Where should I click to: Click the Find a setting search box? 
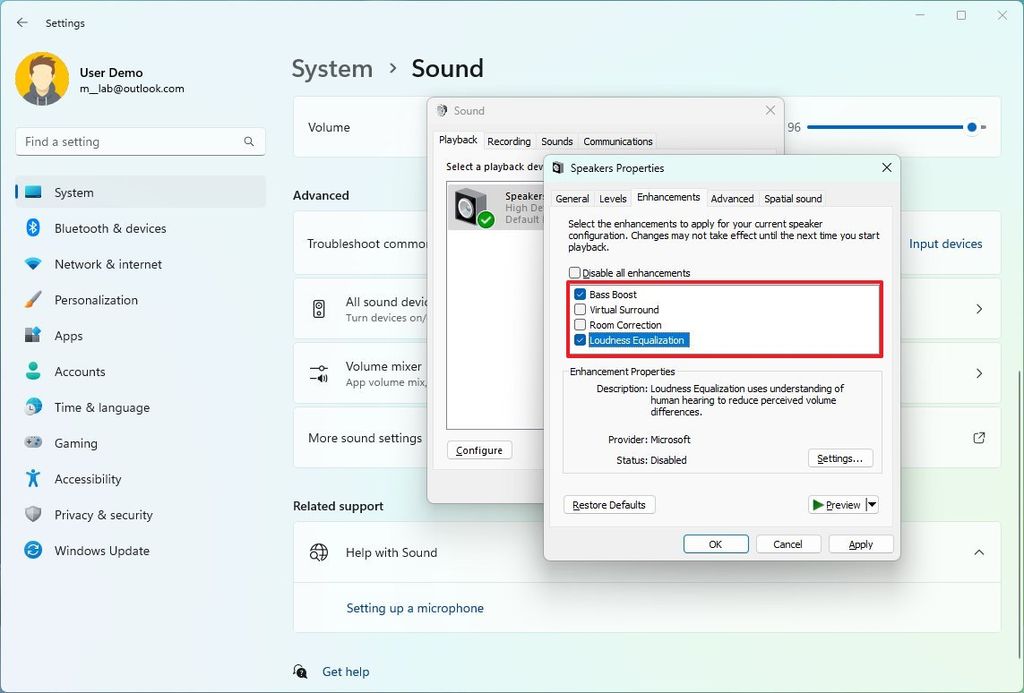click(x=140, y=141)
